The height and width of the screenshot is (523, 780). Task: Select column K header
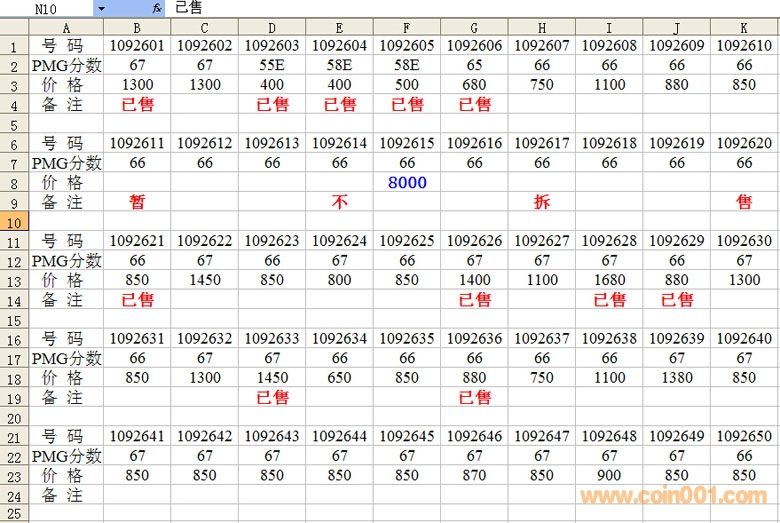[744, 27]
